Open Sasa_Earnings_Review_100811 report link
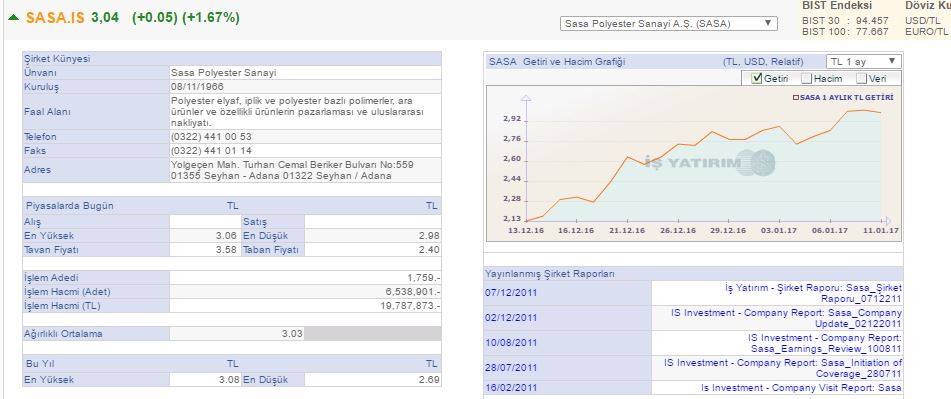The image size is (951, 399). click(x=825, y=343)
